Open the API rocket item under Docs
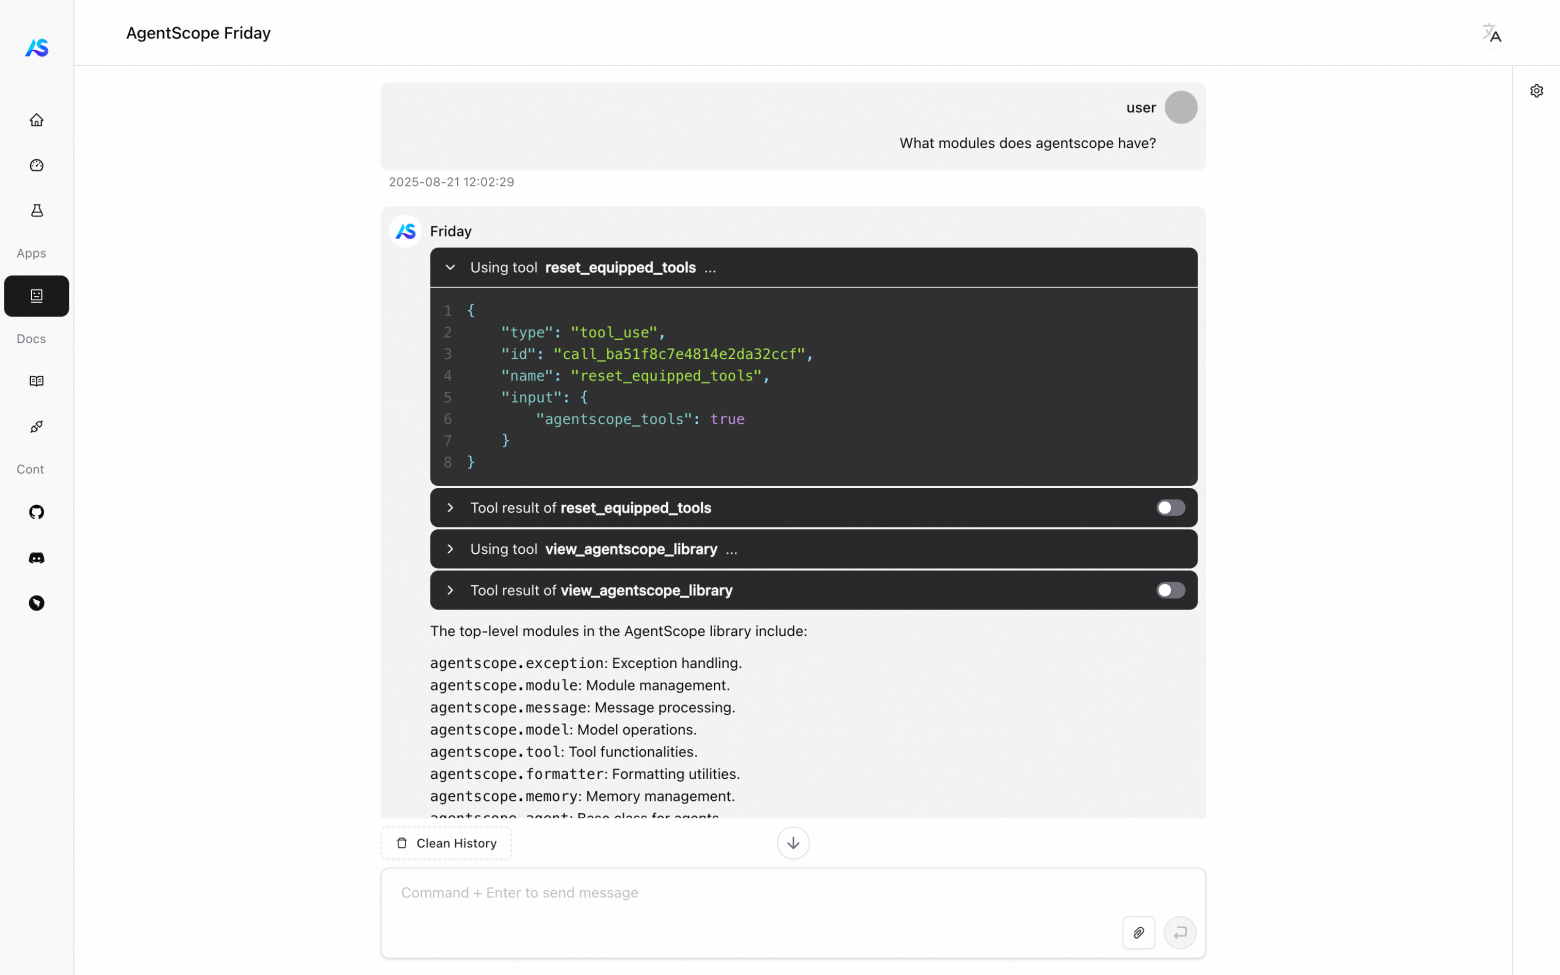The width and height of the screenshot is (1560, 975). click(37, 427)
